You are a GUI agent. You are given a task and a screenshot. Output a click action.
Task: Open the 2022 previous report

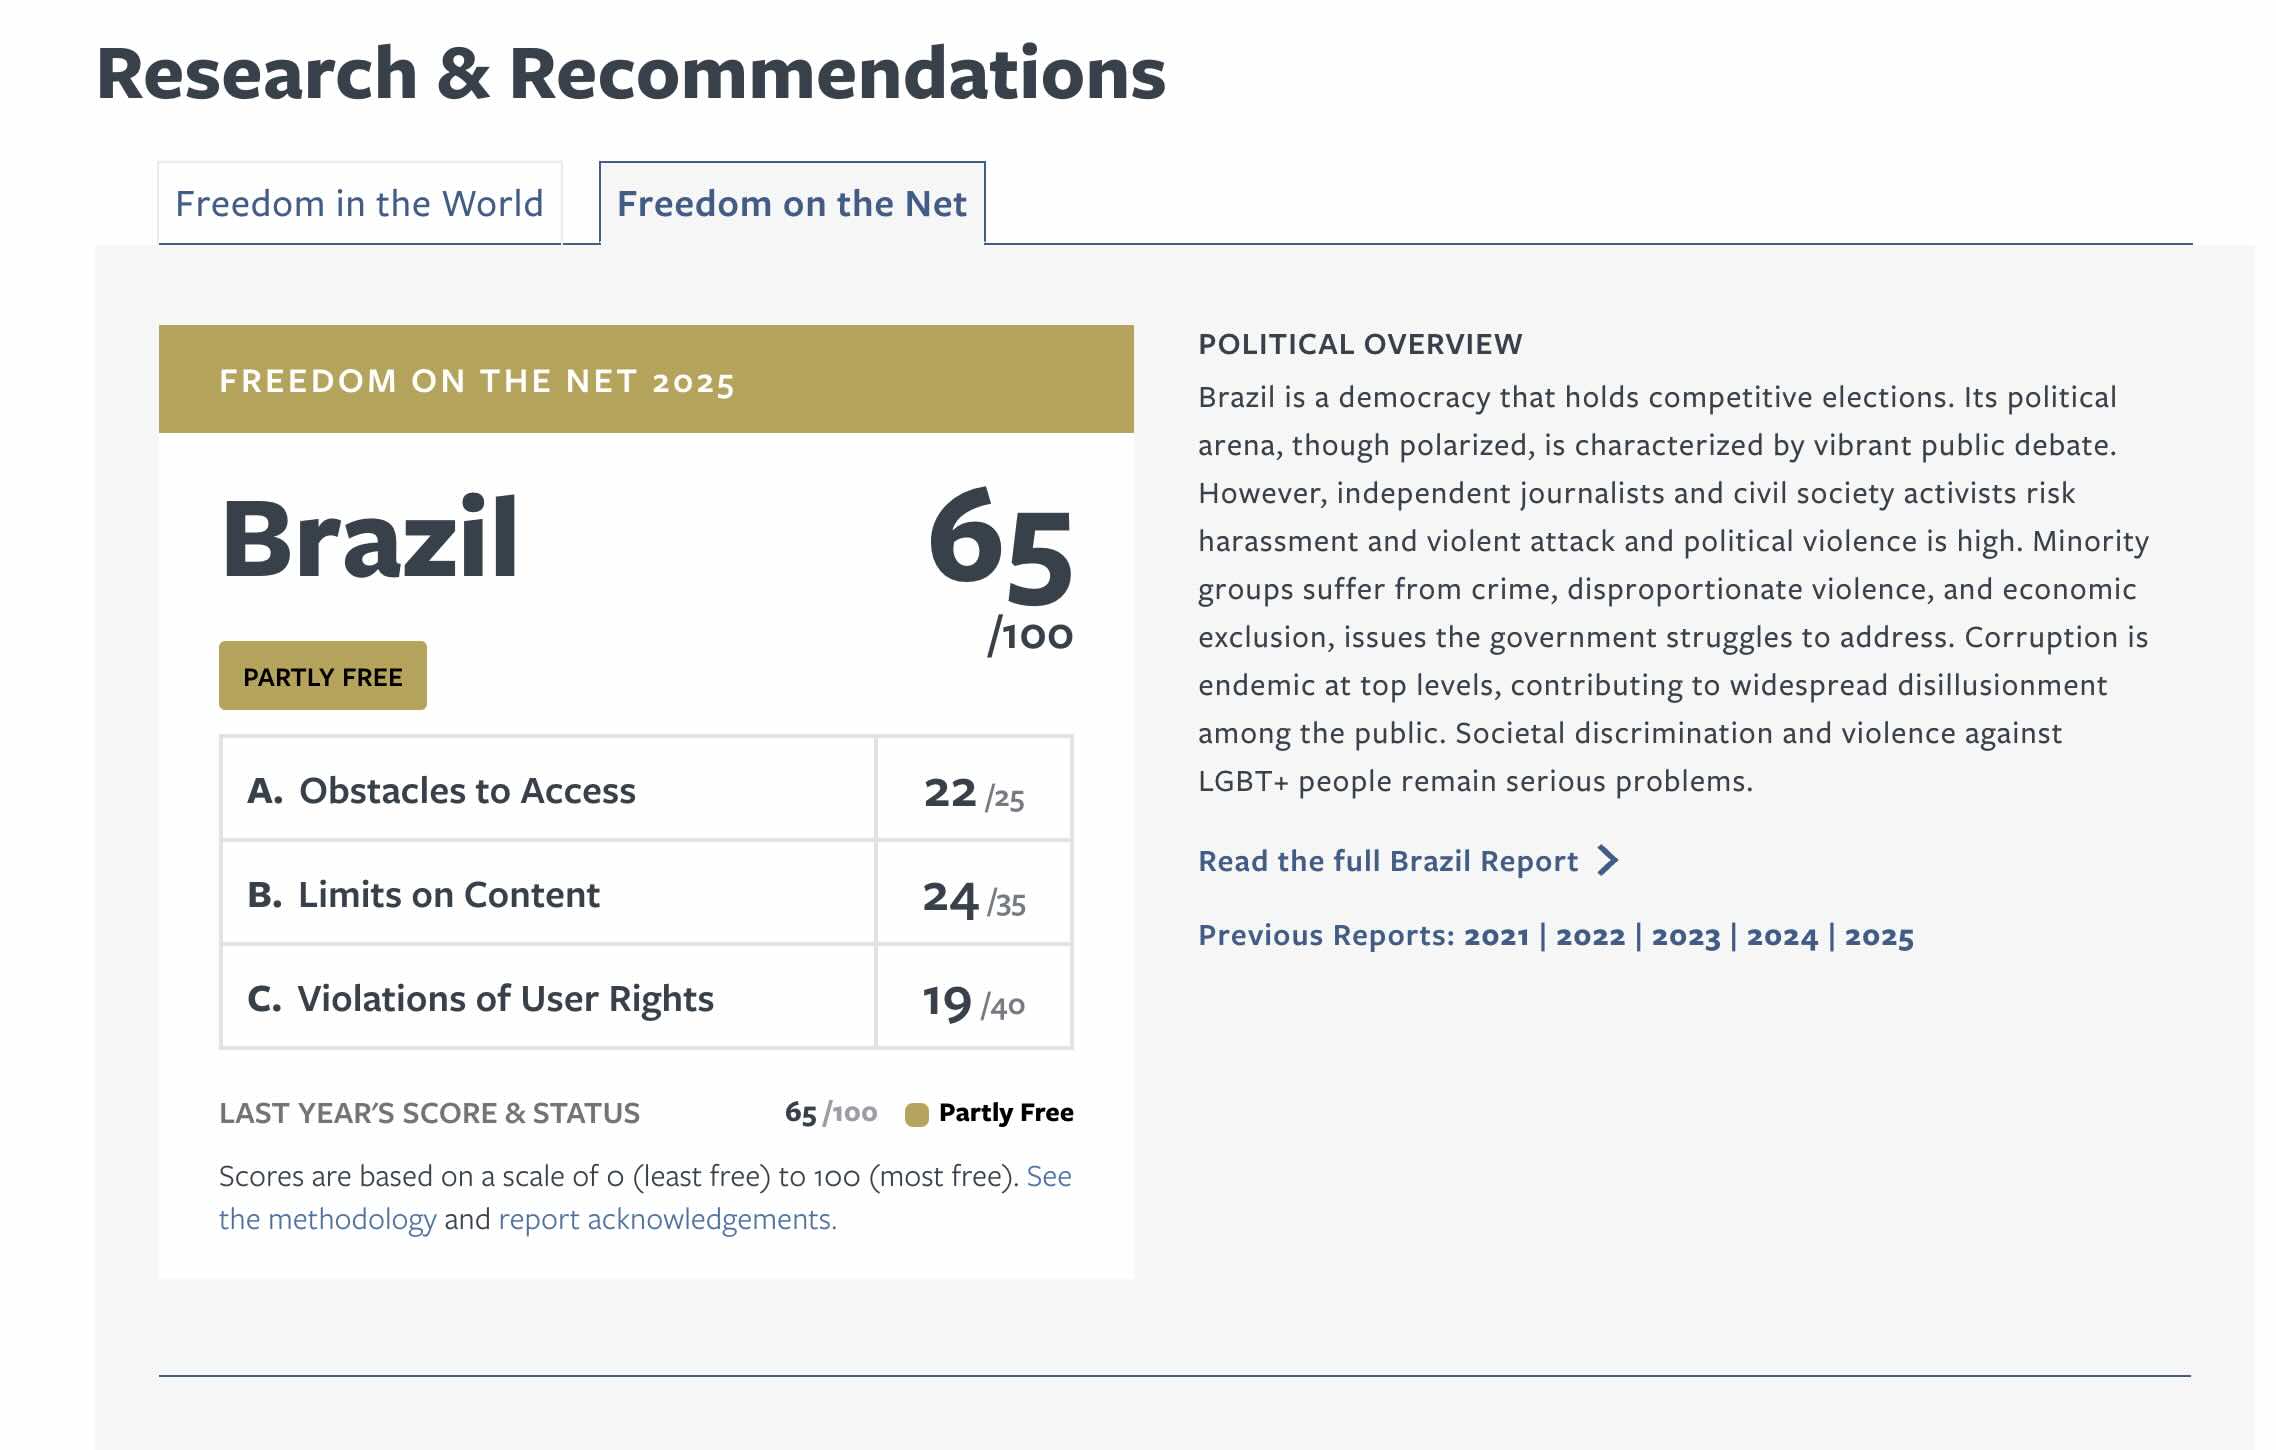click(1590, 936)
